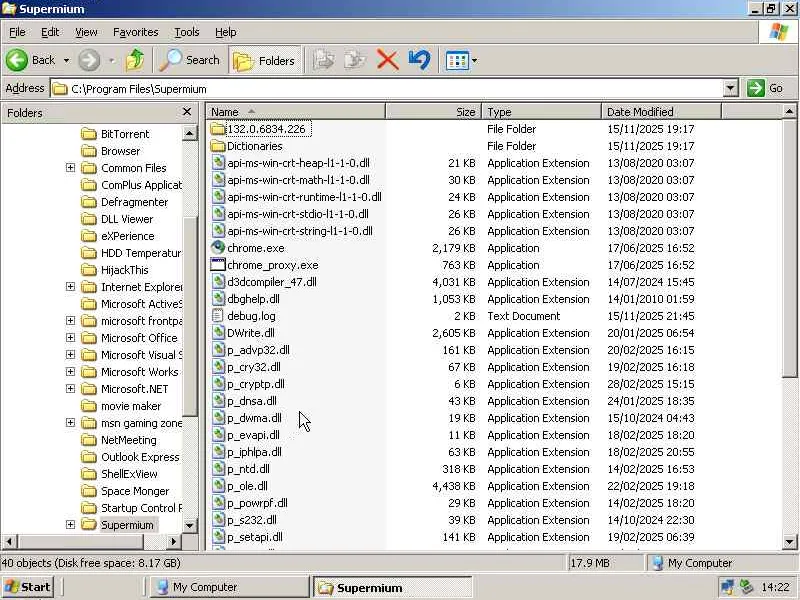Screen dimensions: 800x600
Task: Click the address path field
Action: point(387,88)
